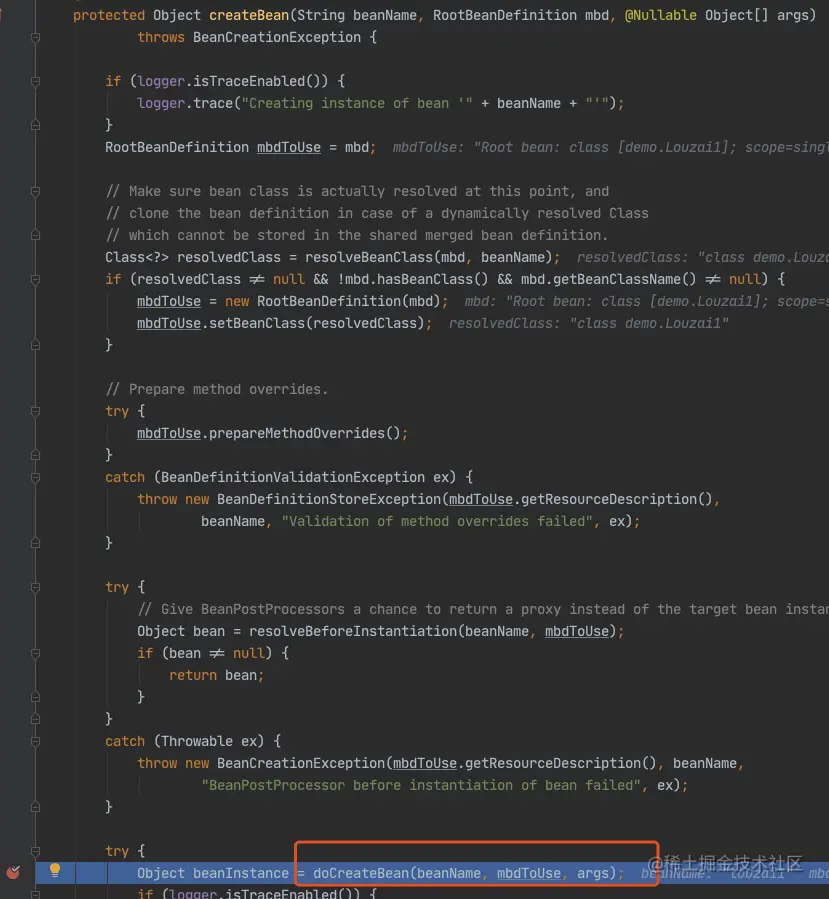Click mbdToUse in RootBeanDefinition declaration line

(x=288, y=147)
